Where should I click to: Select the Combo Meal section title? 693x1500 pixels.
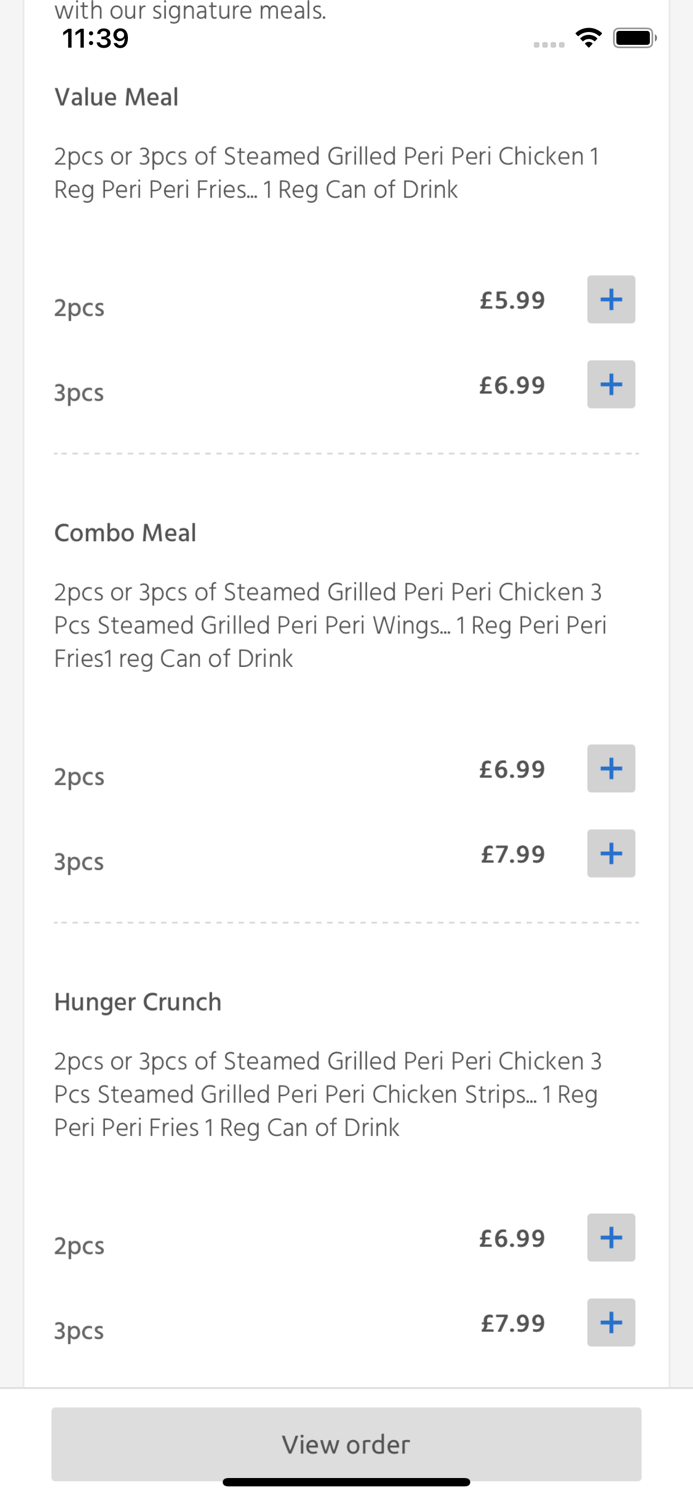click(125, 533)
